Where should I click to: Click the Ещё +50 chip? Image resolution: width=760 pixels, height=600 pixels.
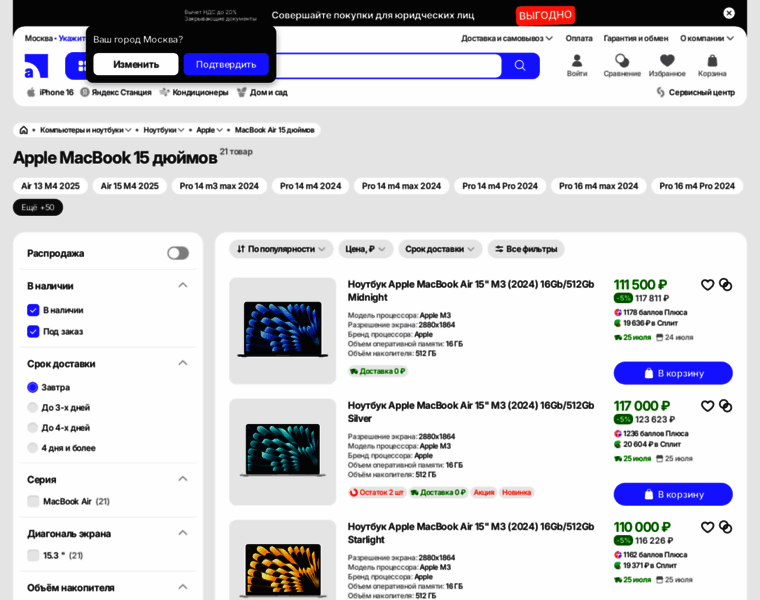[38, 207]
